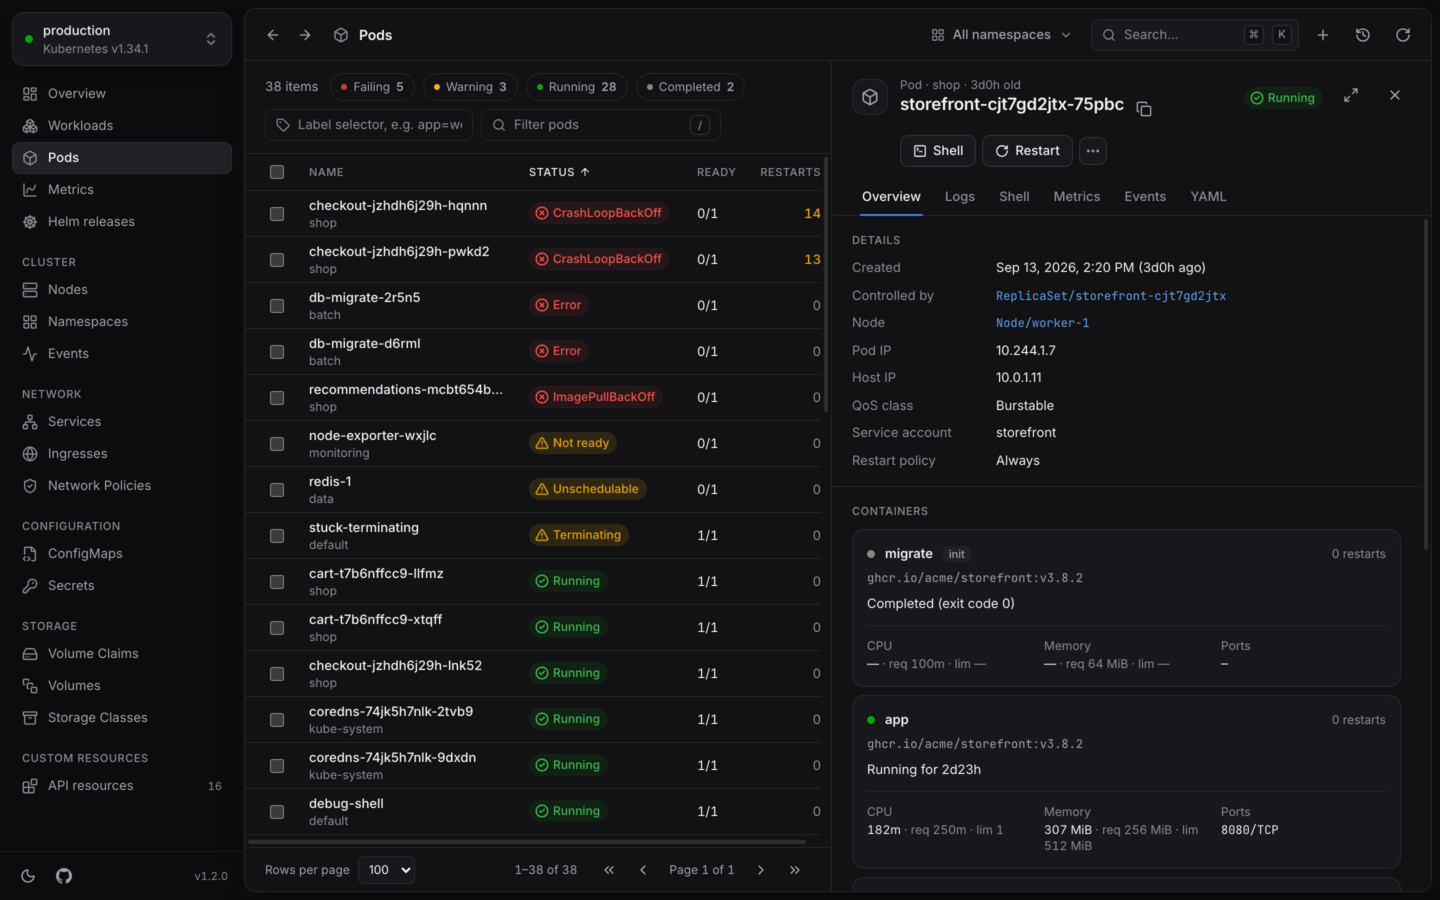
Task: Switch to the Events tab
Action: tap(1145, 197)
